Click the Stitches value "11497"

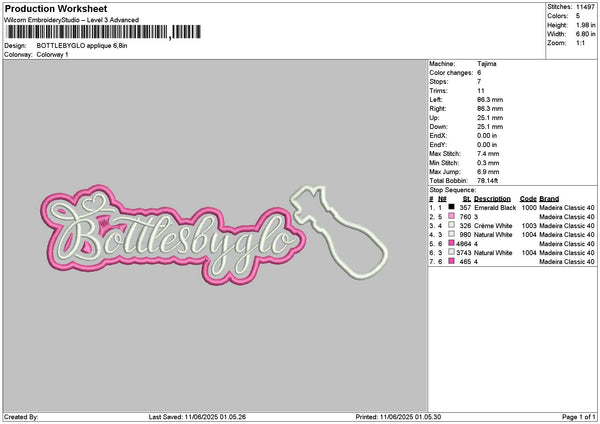pos(585,7)
